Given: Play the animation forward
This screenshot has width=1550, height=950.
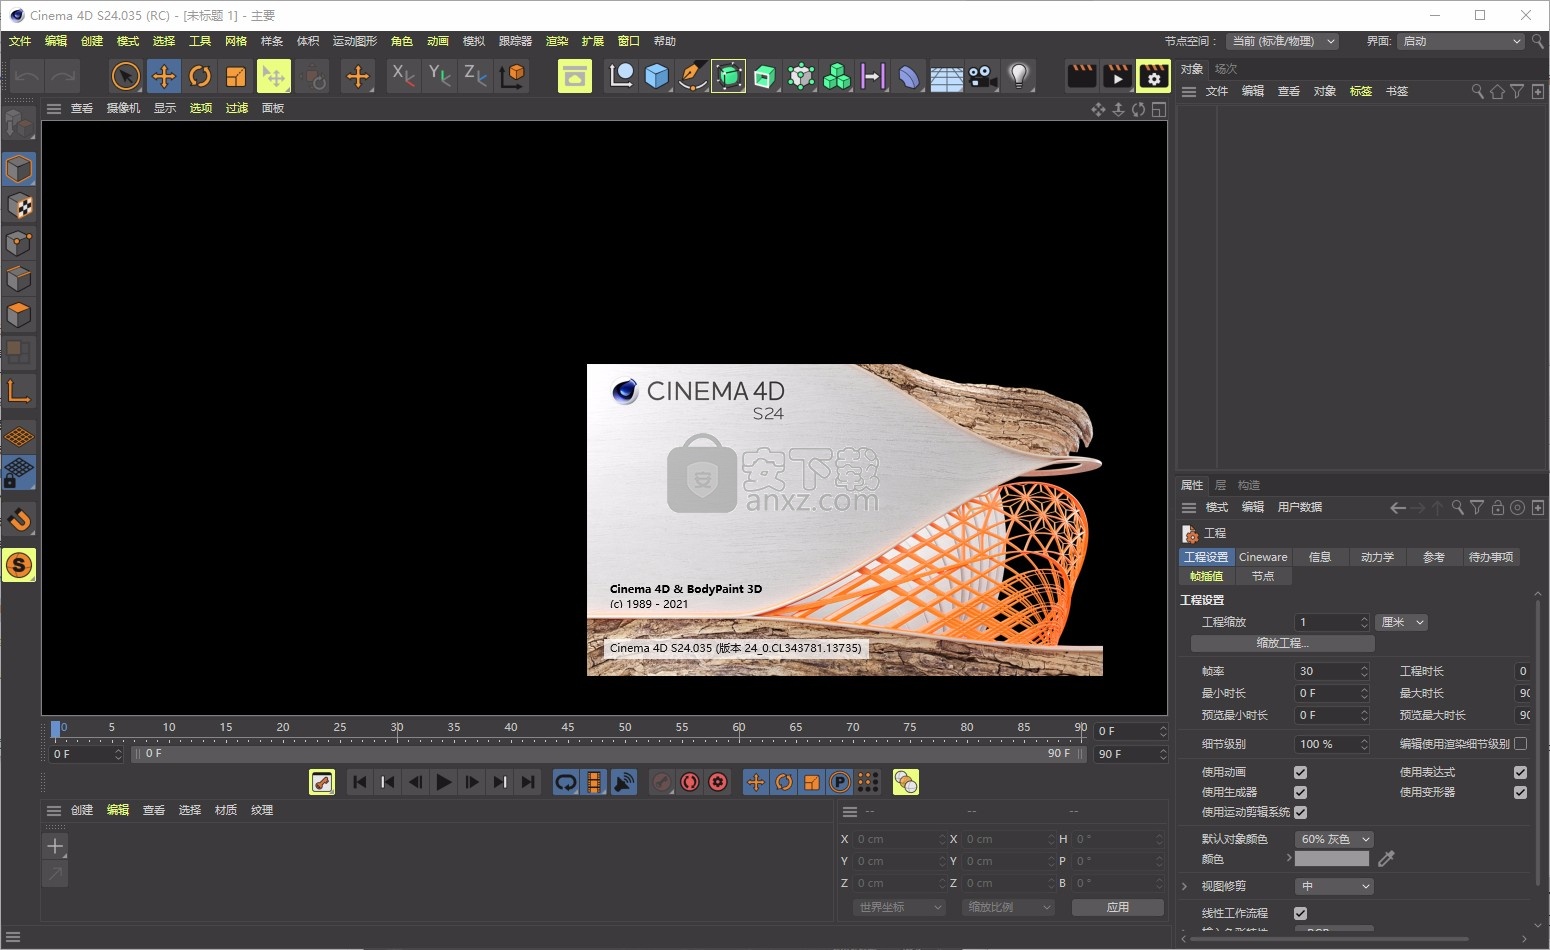Looking at the screenshot, I should tap(444, 782).
